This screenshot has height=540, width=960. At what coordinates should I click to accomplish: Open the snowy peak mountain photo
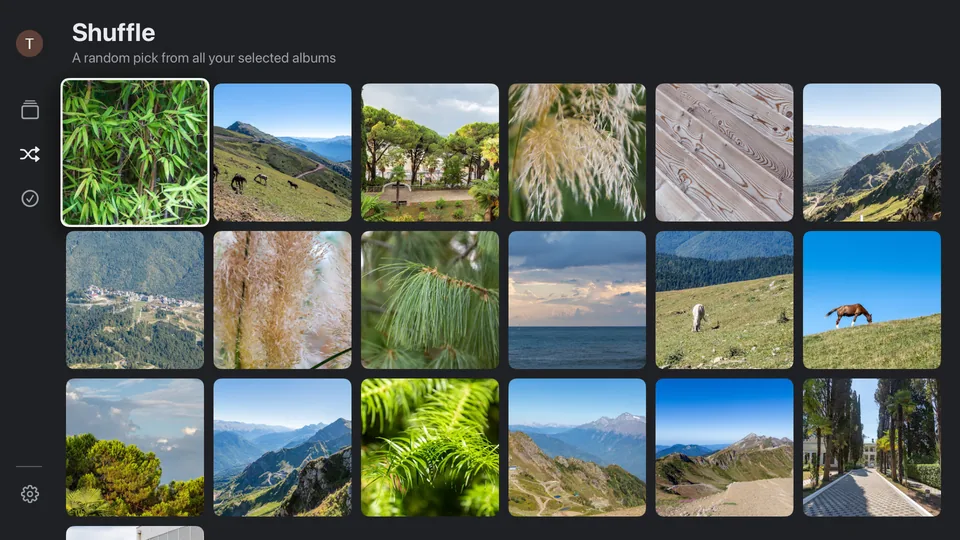pos(577,448)
